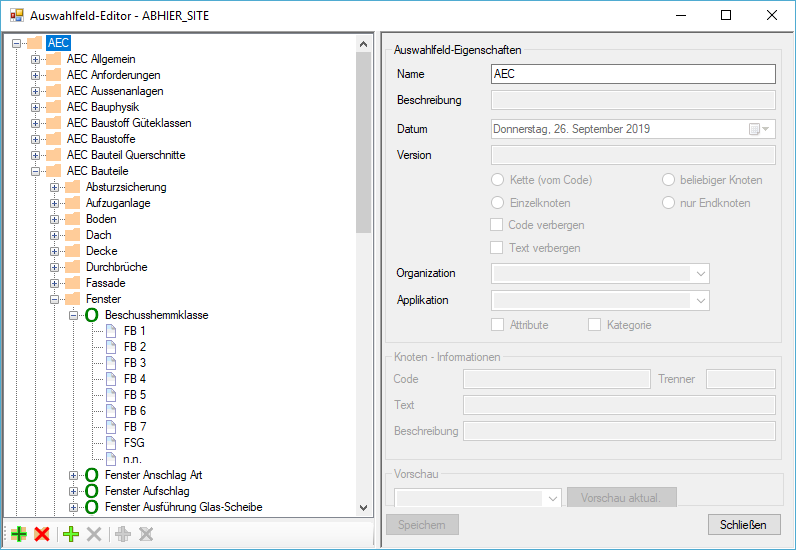
Task: Click the Schließen button
Action: pos(744,525)
